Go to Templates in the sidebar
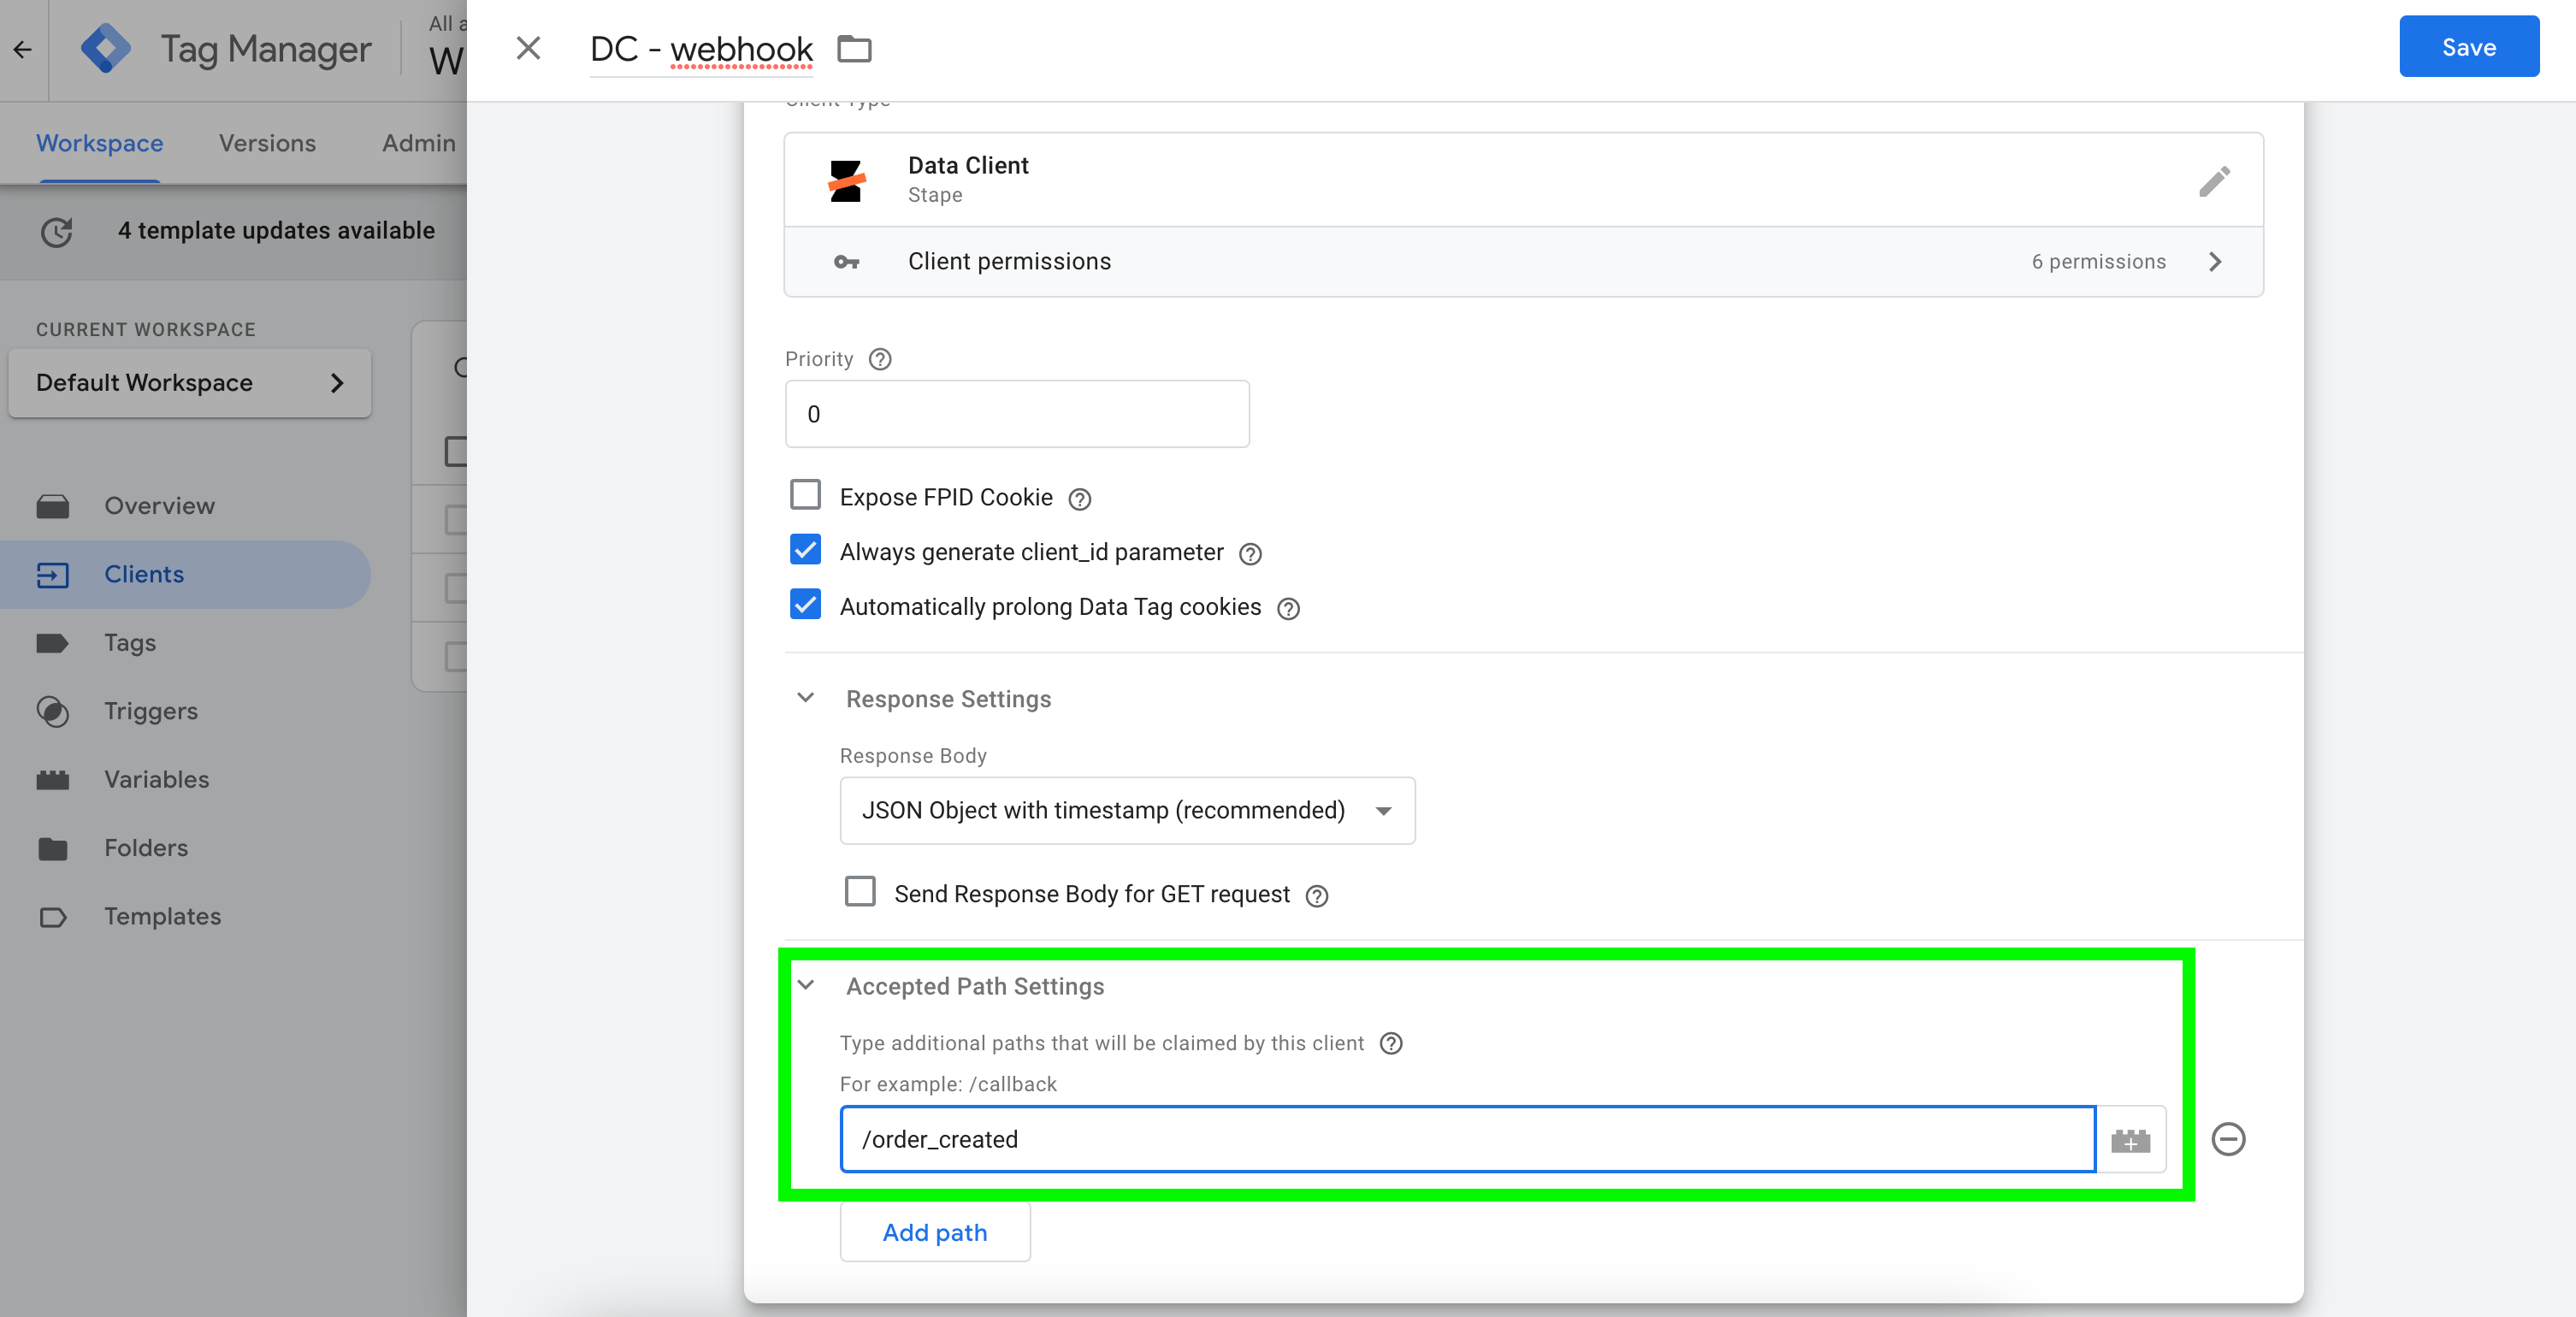The height and width of the screenshot is (1317, 2576). tap(185, 916)
